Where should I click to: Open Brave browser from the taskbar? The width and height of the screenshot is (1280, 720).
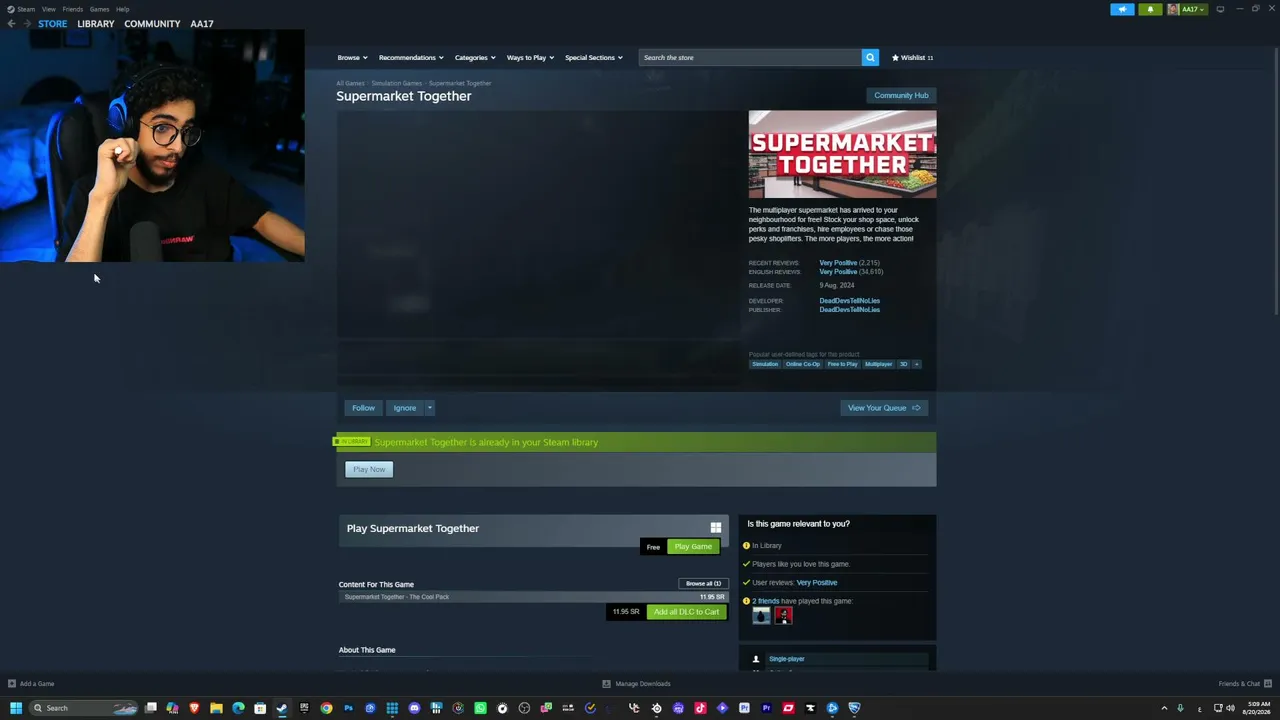(194, 708)
